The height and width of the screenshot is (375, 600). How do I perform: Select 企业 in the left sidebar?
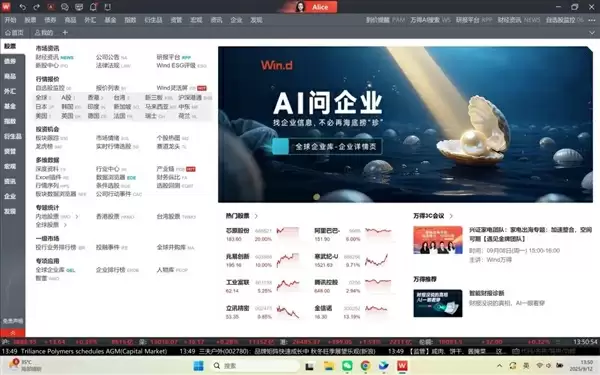tap(10, 196)
